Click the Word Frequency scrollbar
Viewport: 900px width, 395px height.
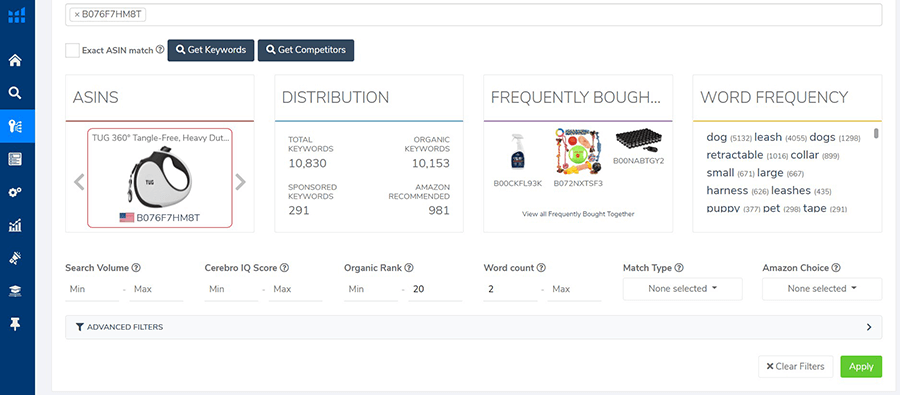click(x=876, y=134)
